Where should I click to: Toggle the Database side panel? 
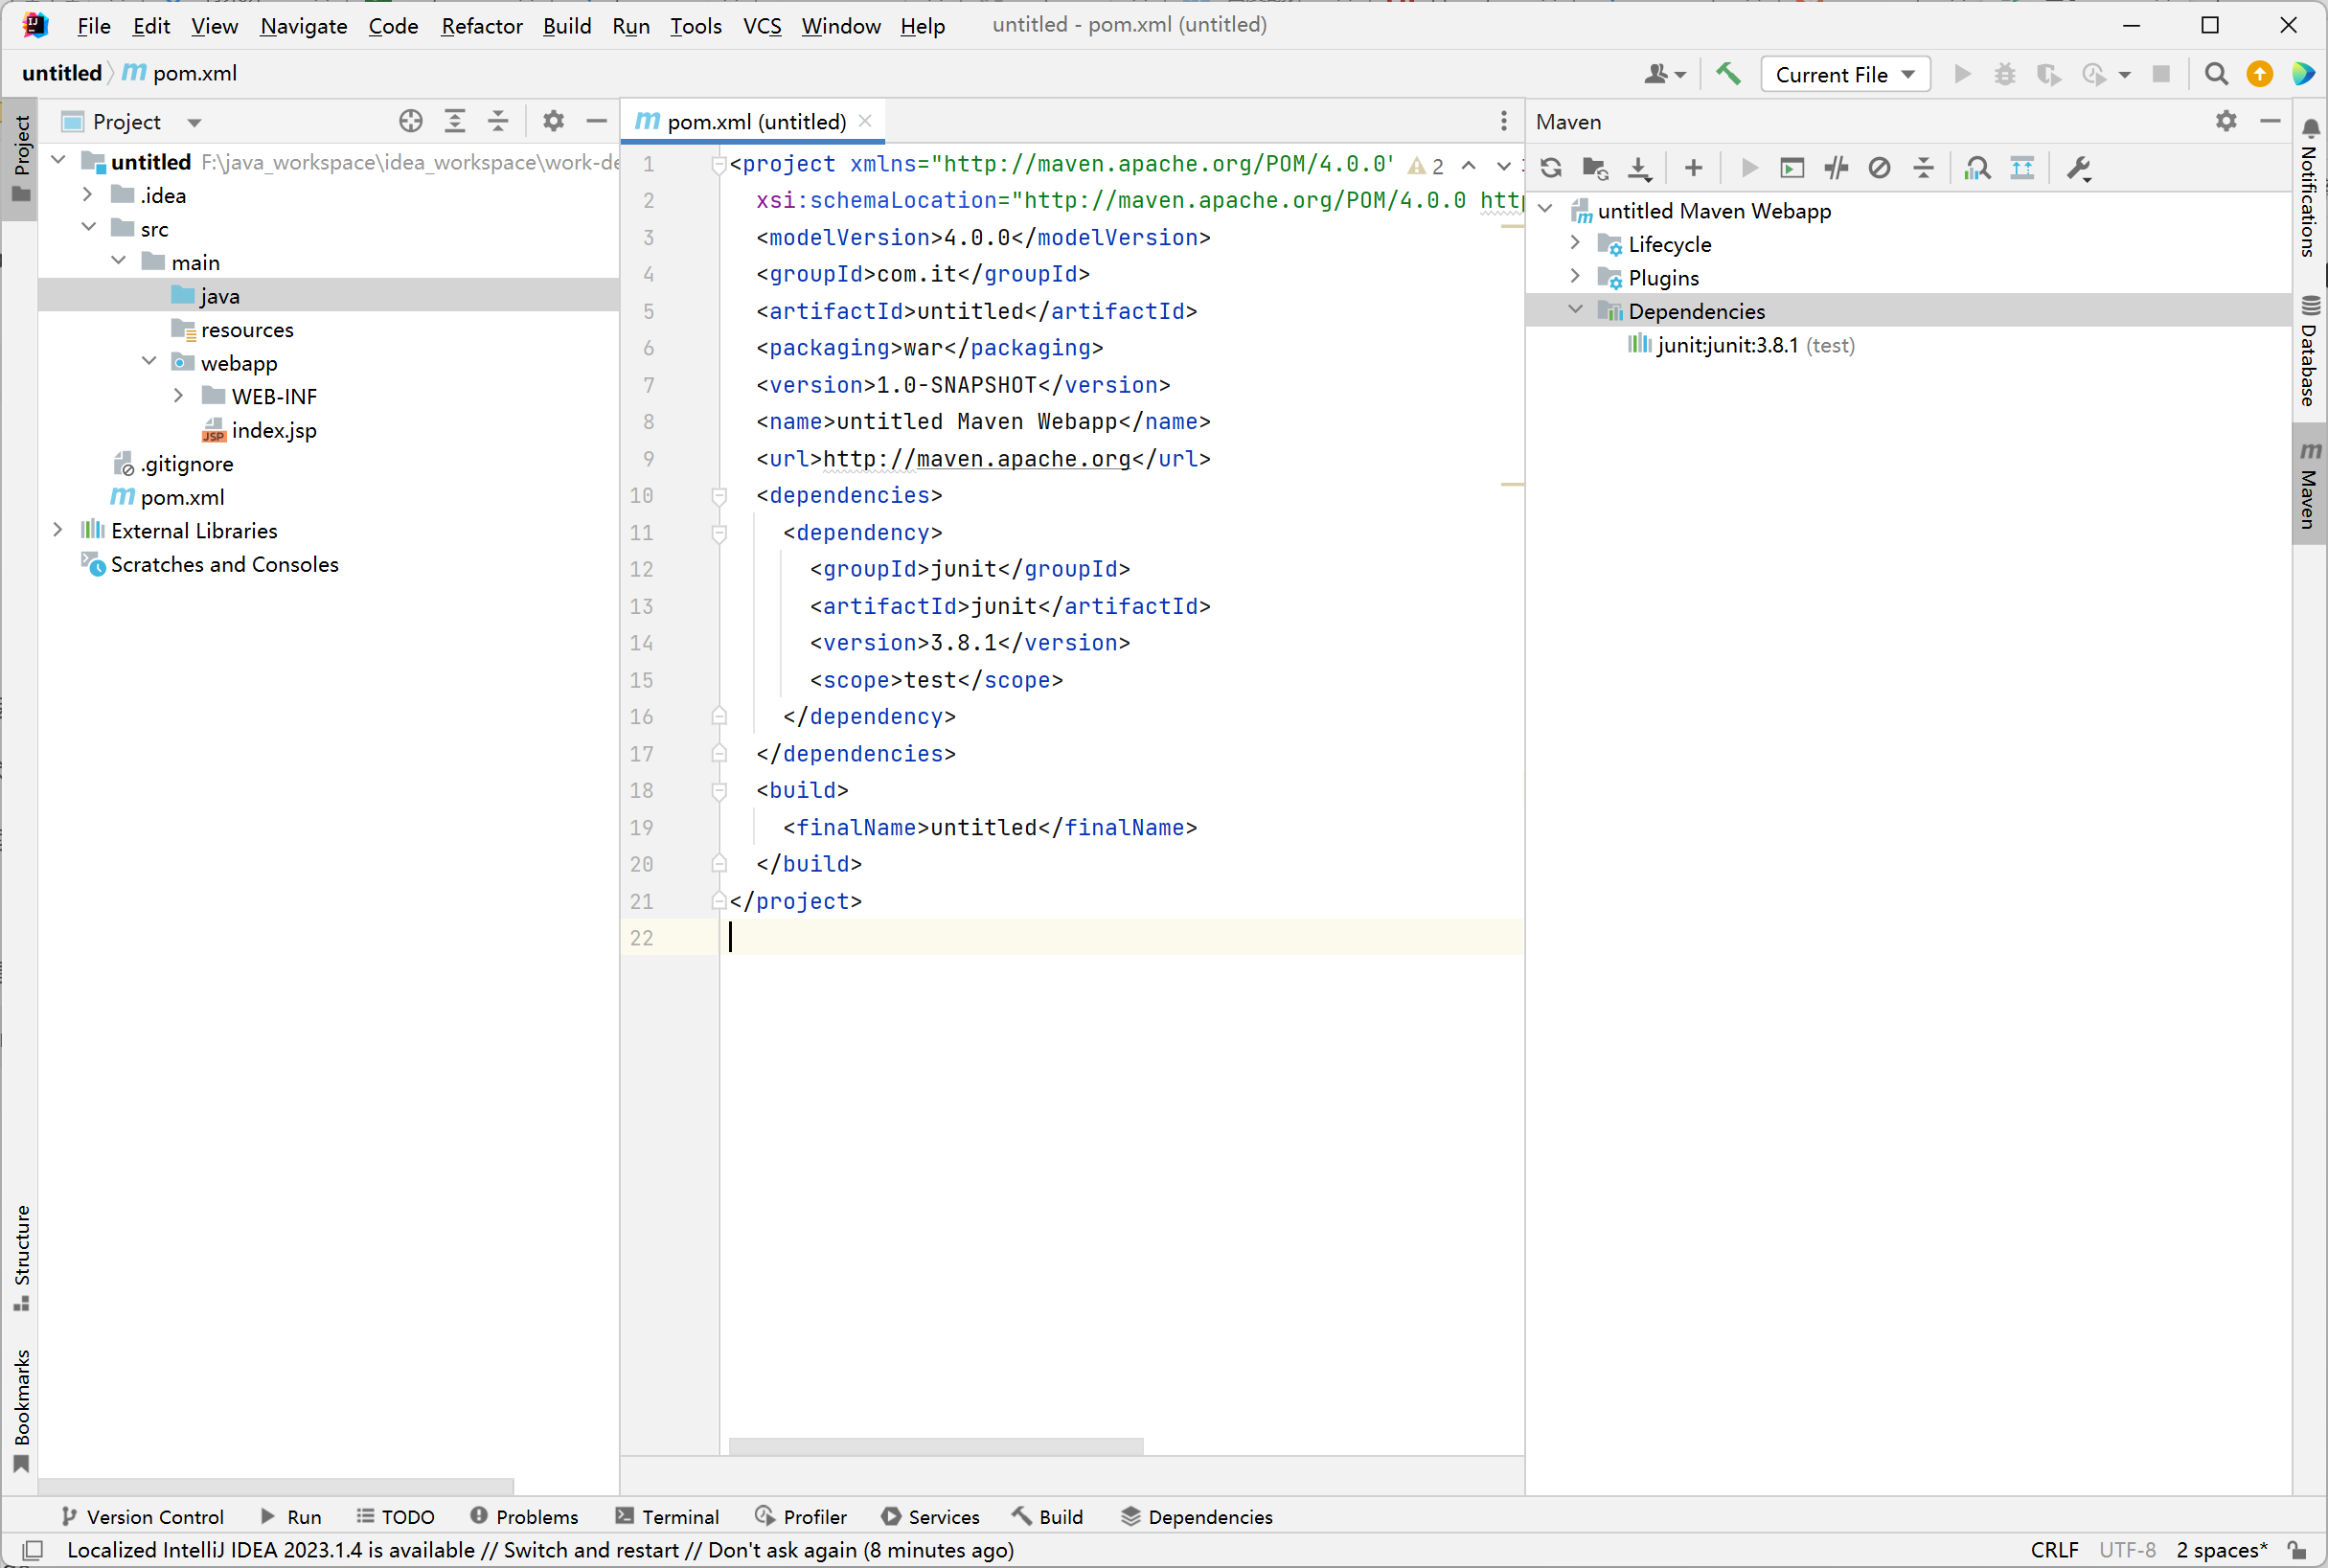(2309, 351)
